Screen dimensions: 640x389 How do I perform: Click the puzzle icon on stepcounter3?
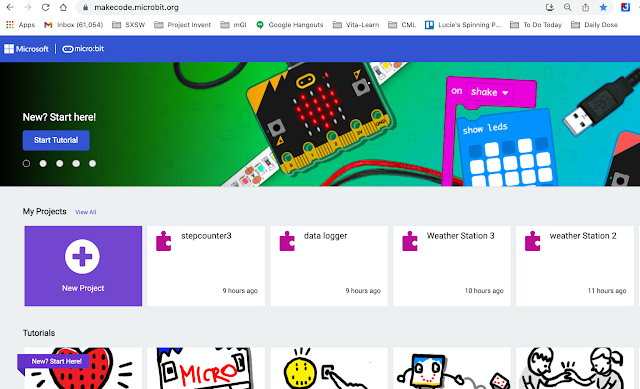[164, 241]
